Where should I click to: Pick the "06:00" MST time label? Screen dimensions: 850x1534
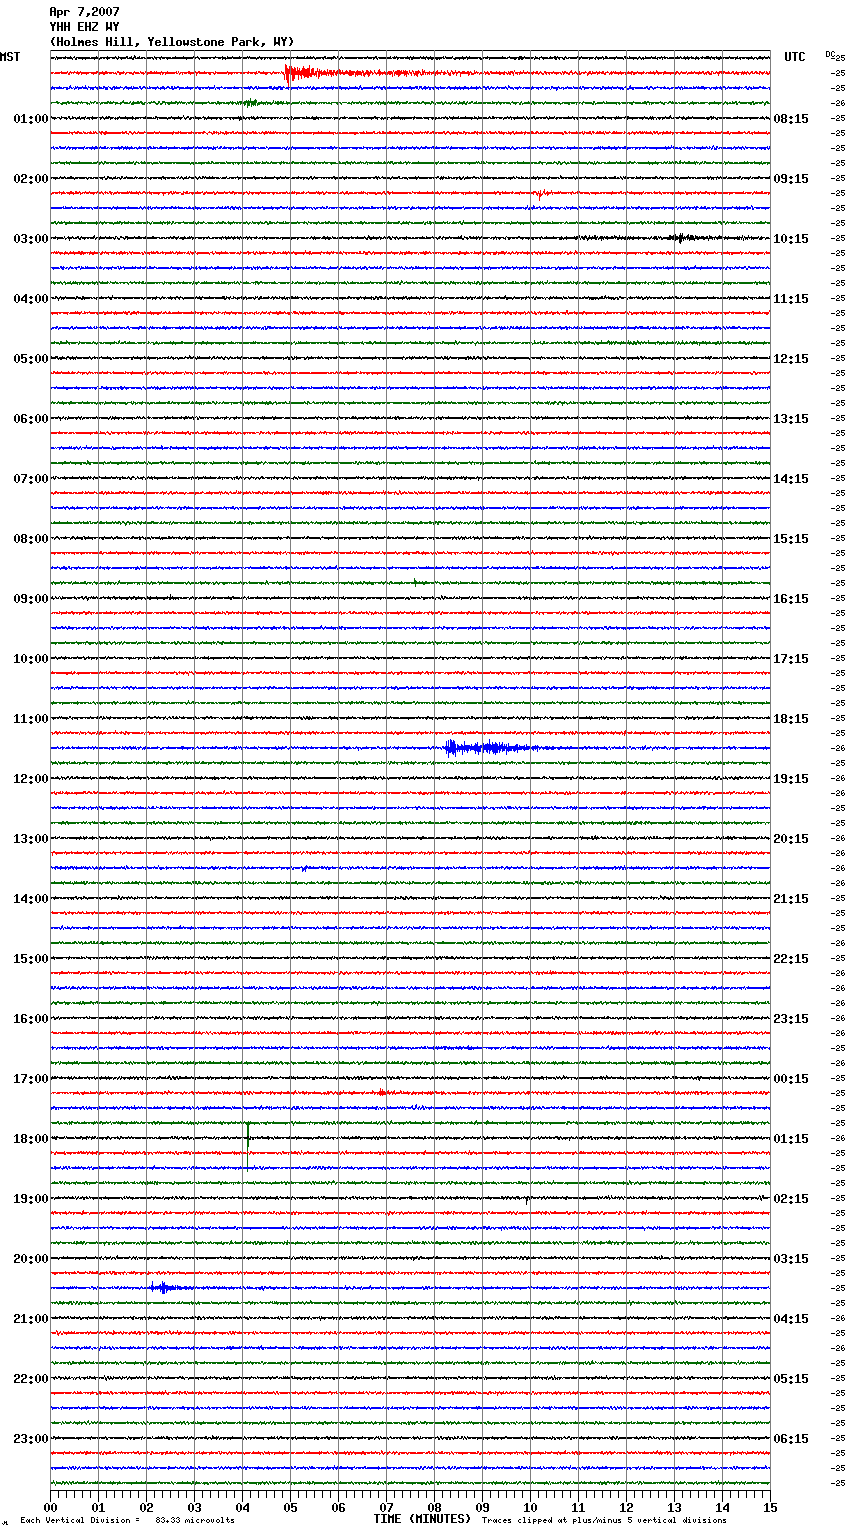(x=31, y=419)
